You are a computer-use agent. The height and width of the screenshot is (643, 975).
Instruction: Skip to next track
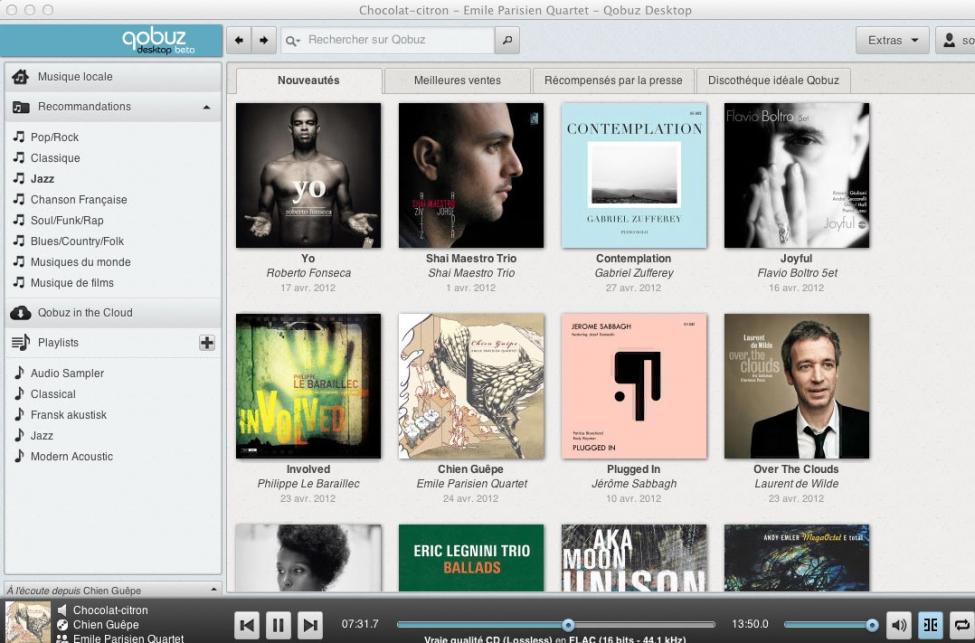310,625
